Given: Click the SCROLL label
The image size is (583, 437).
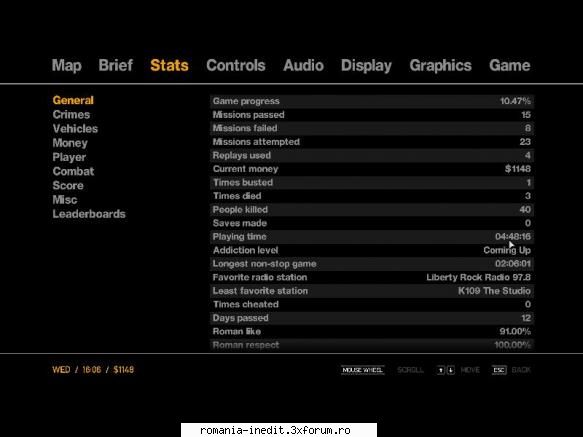Looking at the screenshot, I should tap(410, 370).
